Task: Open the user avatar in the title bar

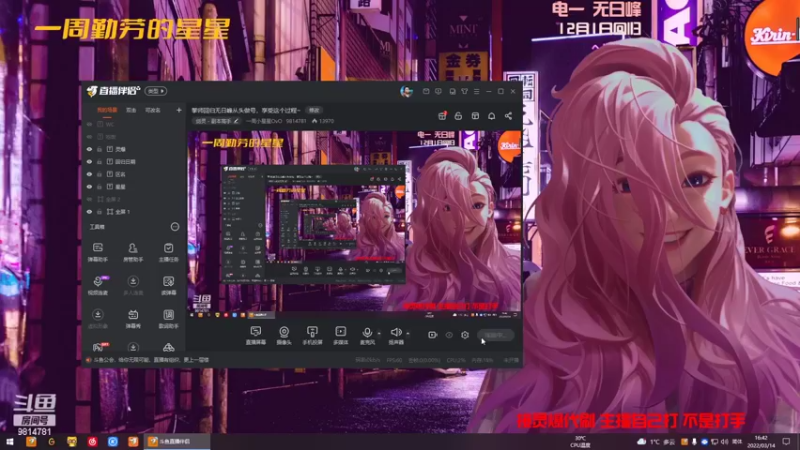Action: pos(406,91)
